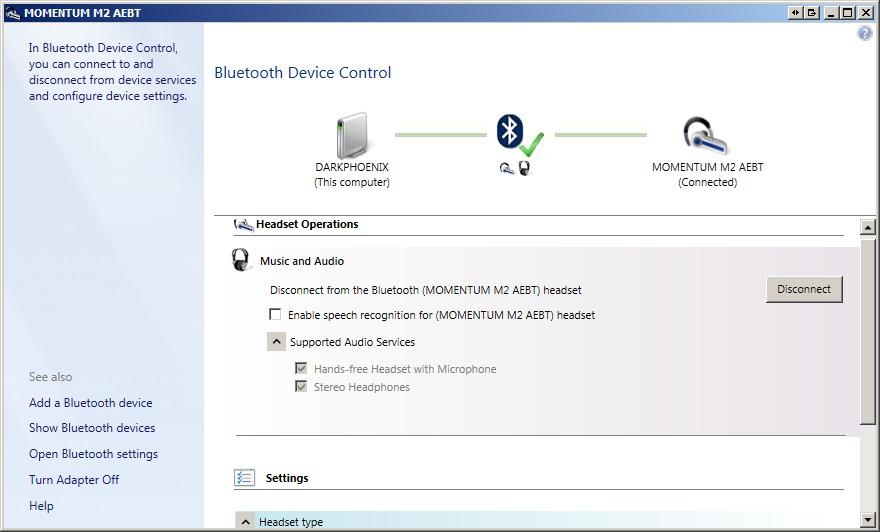The height and width of the screenshot is (532, 880).
Task: Click the title bar button right of the double-arrow
Action: (x=812, y=12)
